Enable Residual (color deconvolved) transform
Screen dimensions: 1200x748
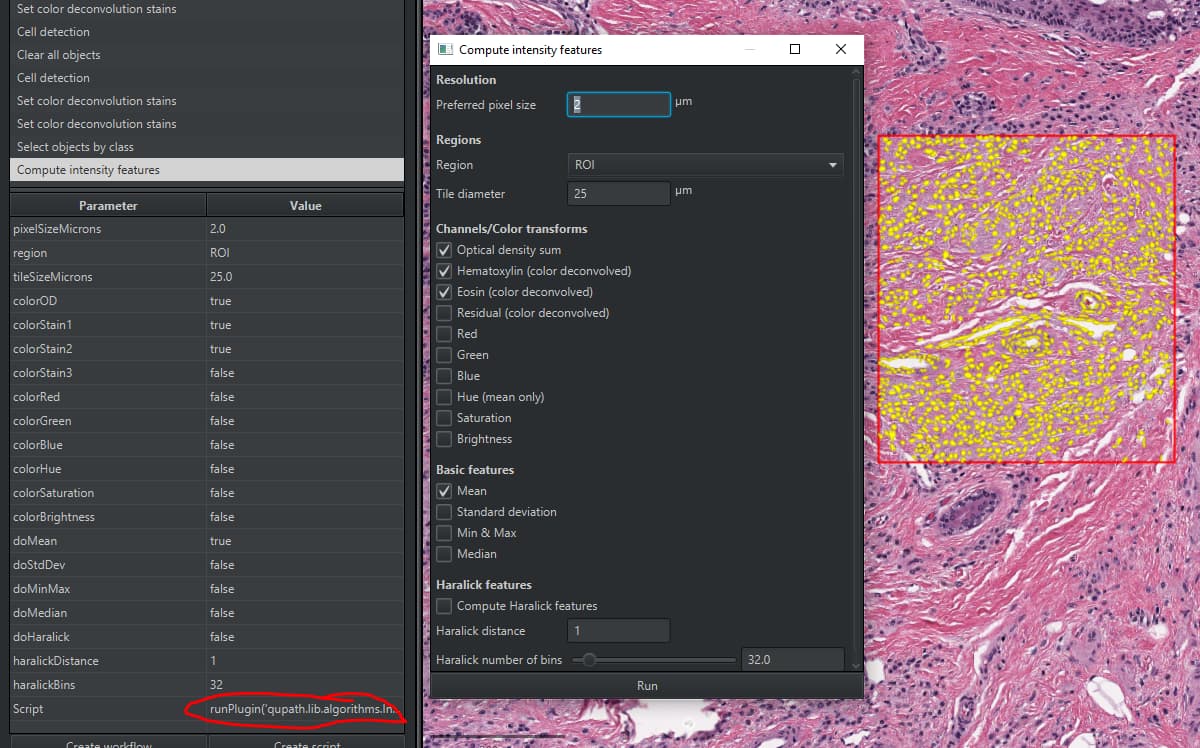444,313
